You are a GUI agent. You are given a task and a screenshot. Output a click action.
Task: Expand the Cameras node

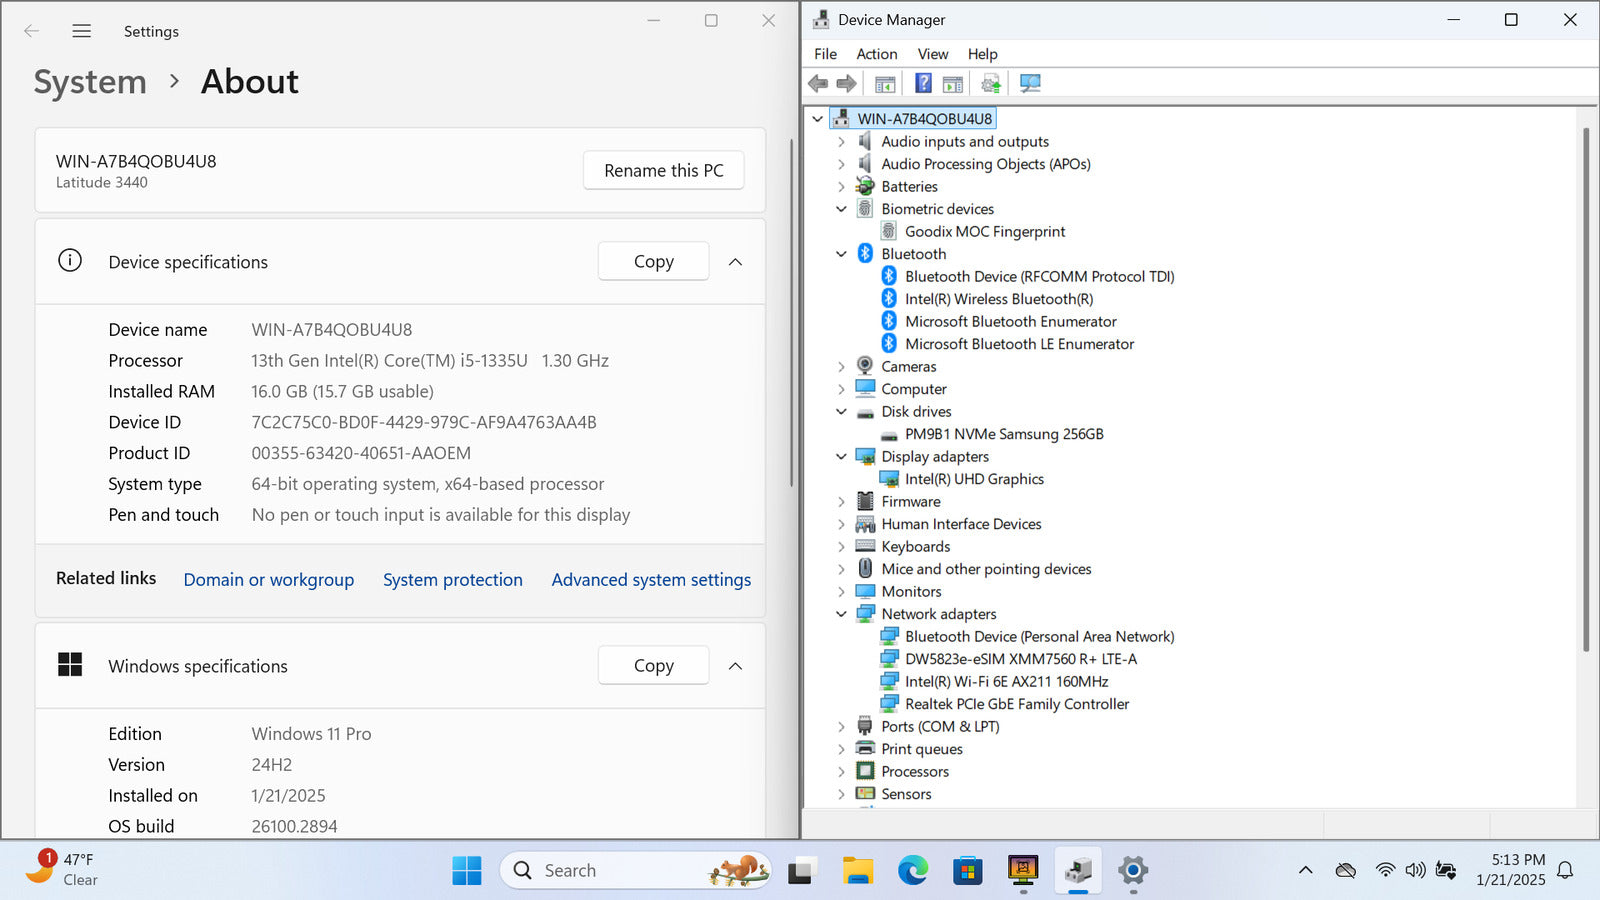pos(841,367)
